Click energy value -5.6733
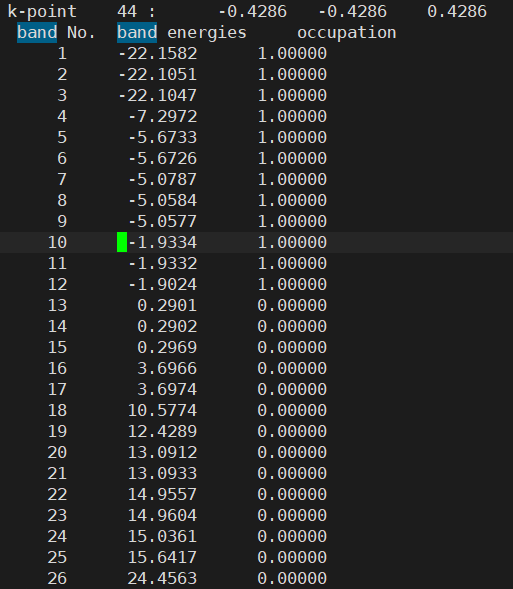The height and width of the screenshot is (589, 513). (x=162, y=138)
